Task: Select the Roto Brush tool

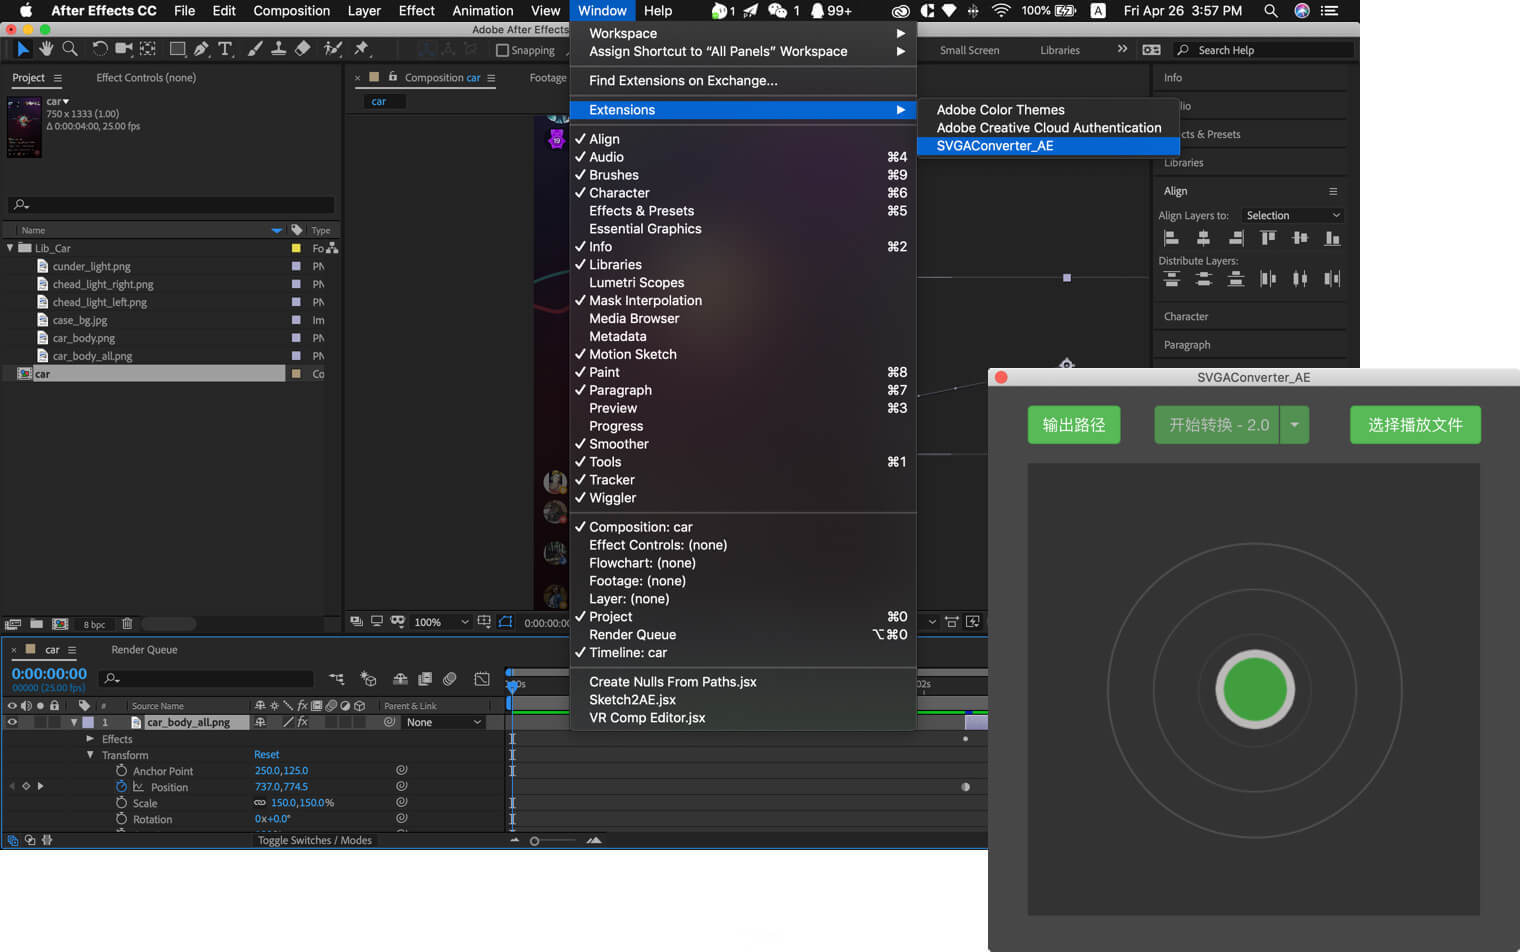Action: tap(333, 49)
